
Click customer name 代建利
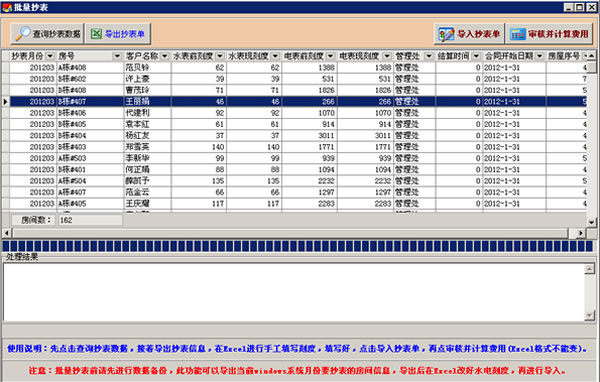click(137, 113)
